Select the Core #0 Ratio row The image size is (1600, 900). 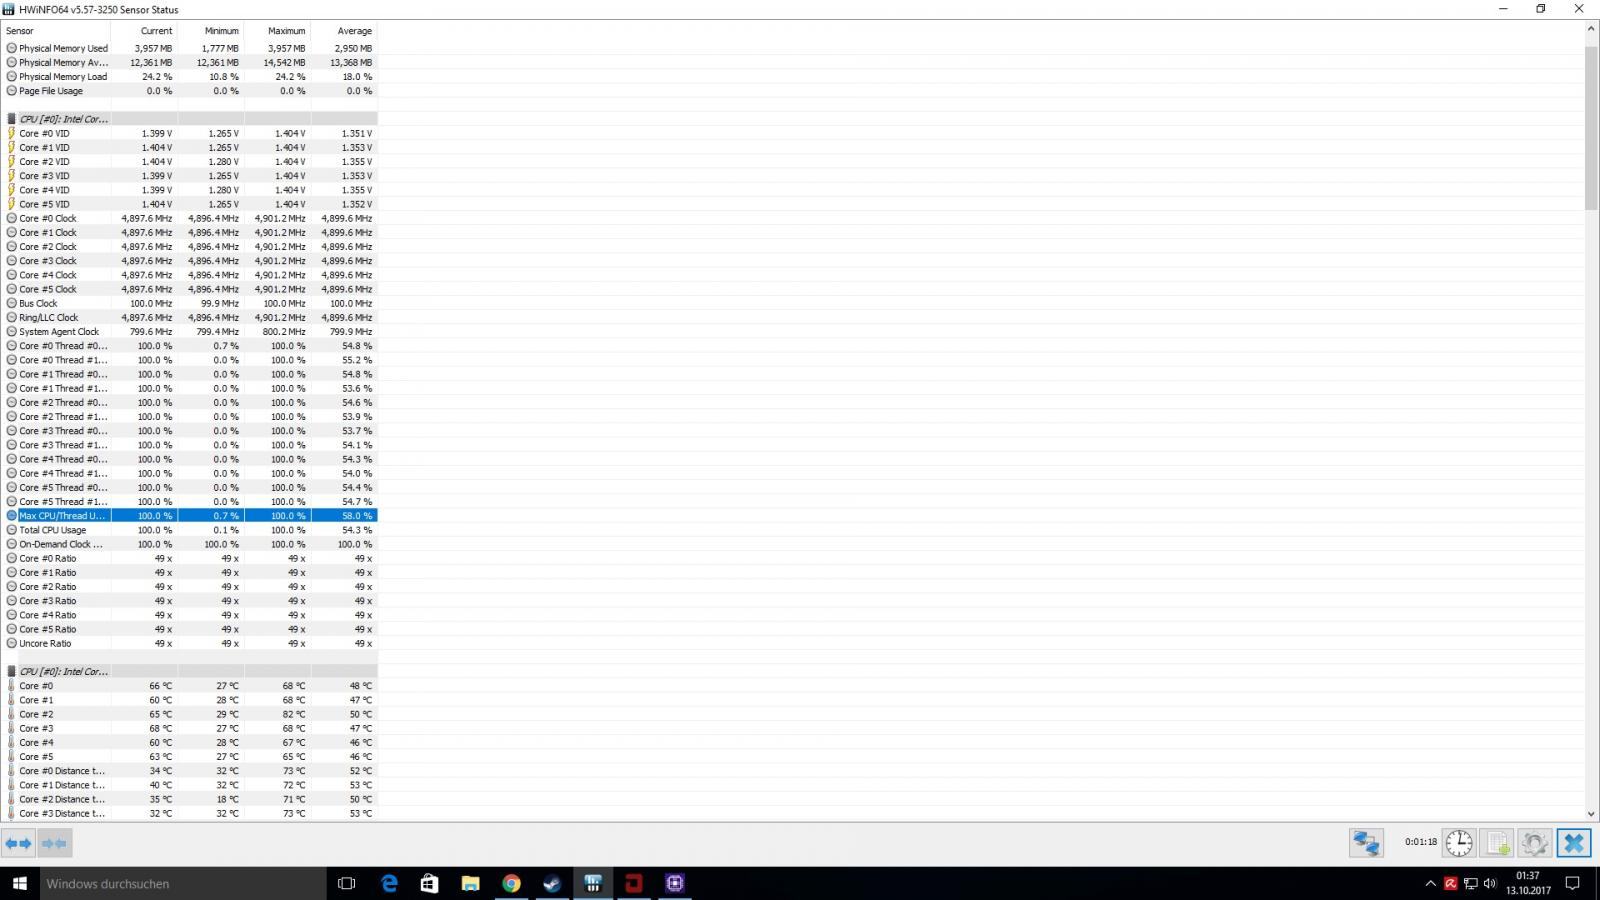point(190,559)
